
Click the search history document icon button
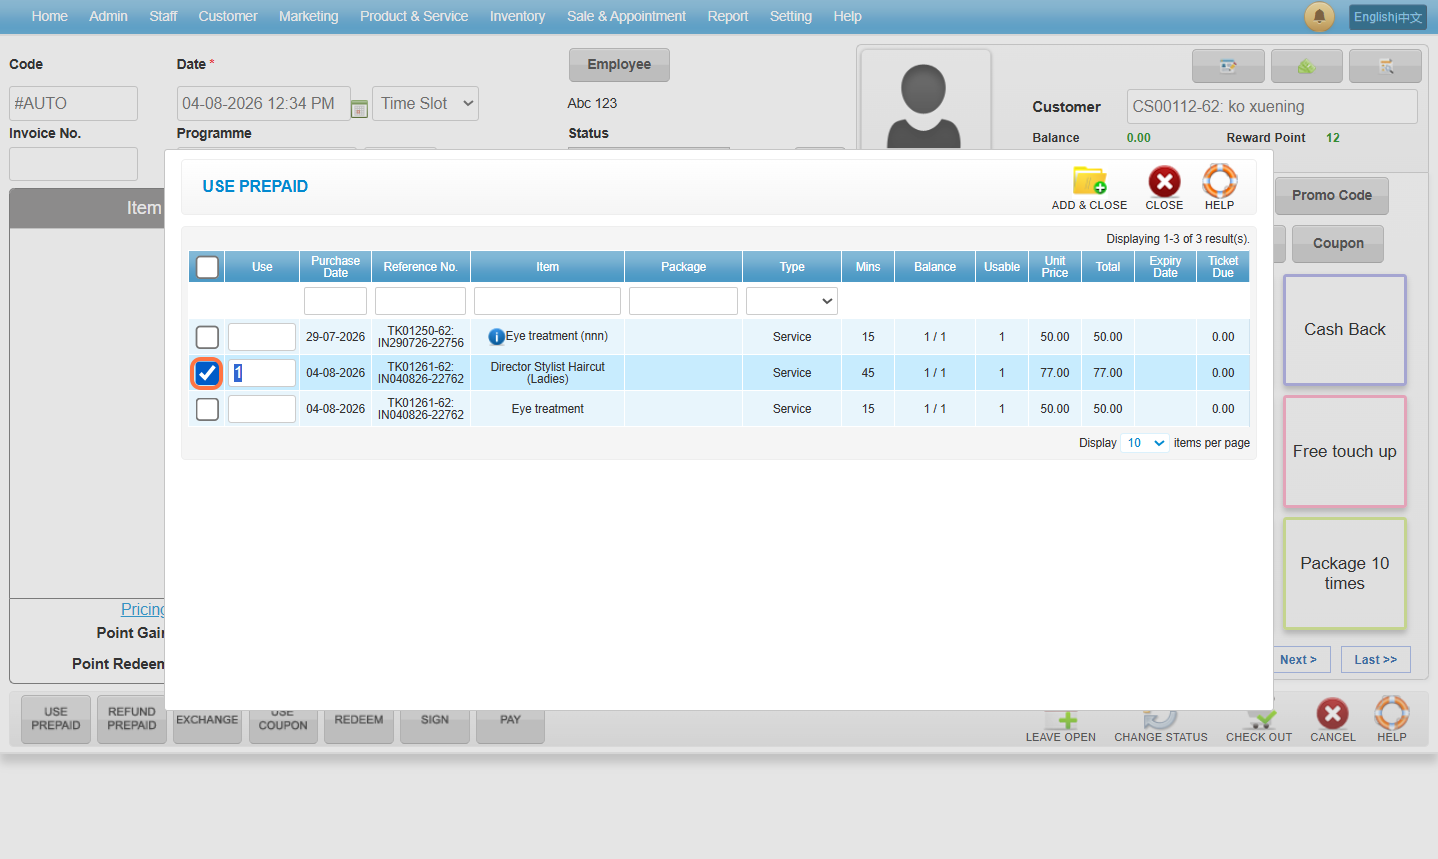[1385, 66]
